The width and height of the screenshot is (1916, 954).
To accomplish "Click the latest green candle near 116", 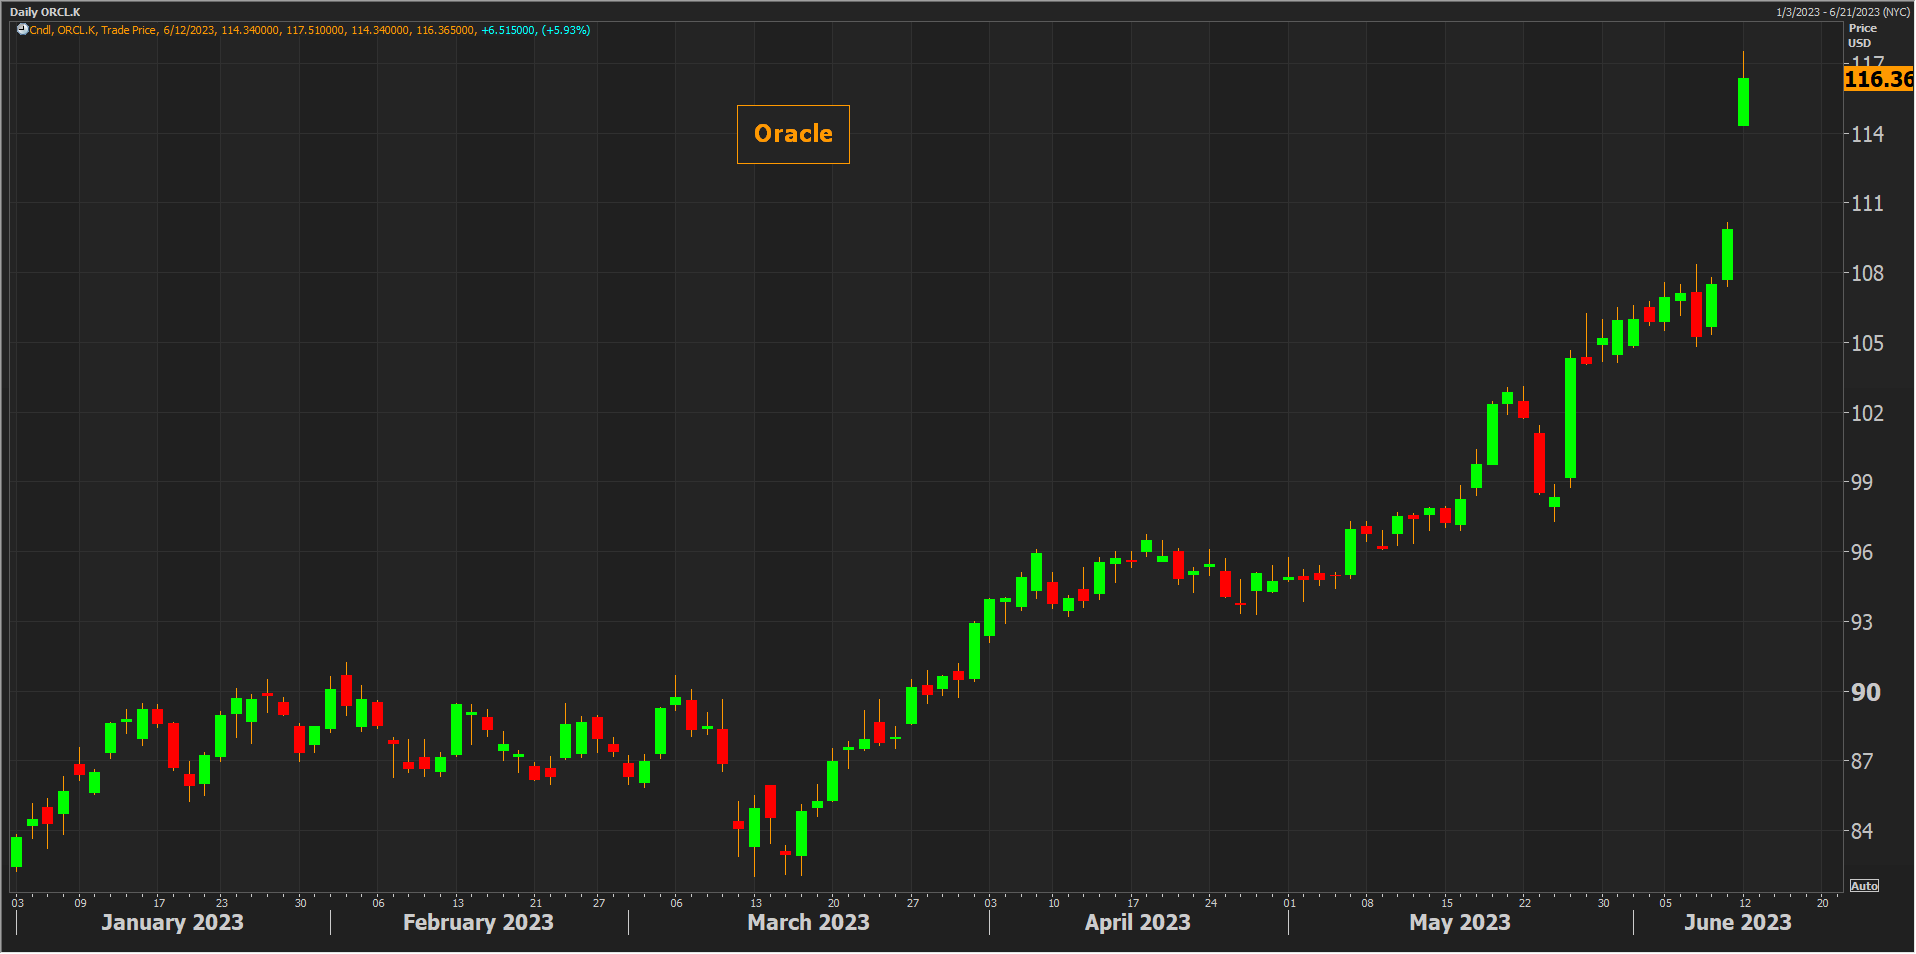I will coord(1743,102).
